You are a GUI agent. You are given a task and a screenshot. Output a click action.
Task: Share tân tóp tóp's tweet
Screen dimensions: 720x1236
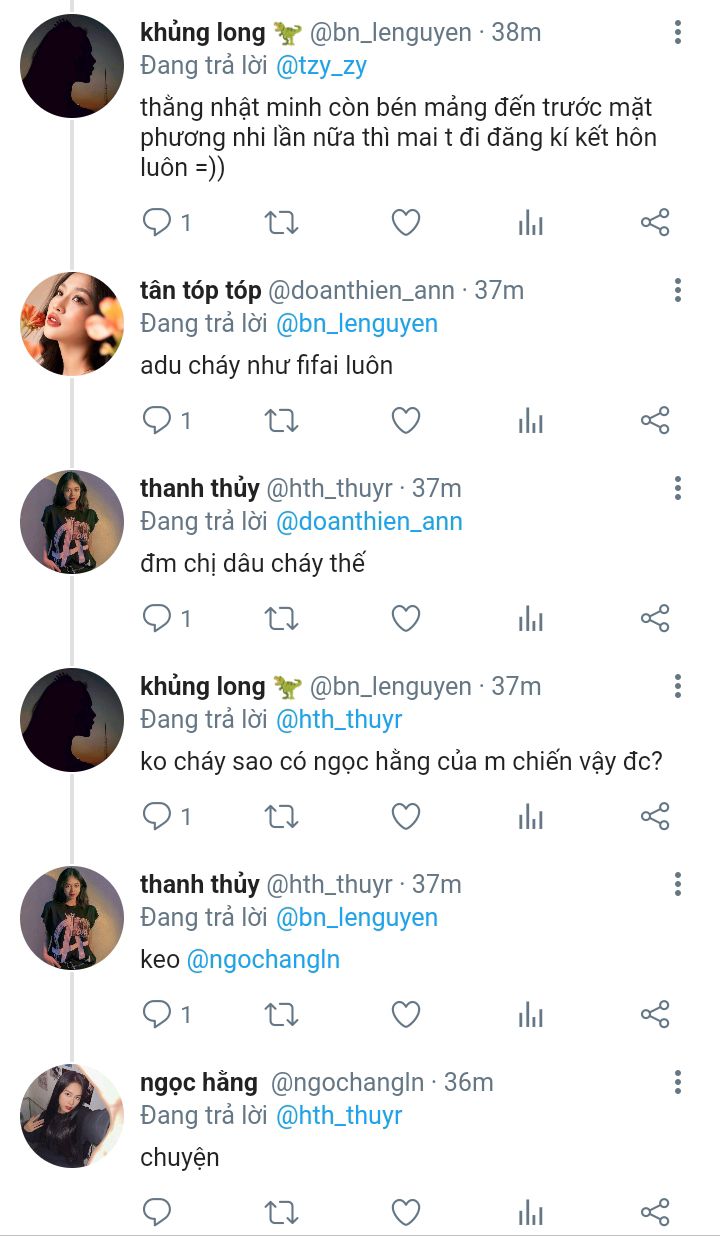coord(654,420)
